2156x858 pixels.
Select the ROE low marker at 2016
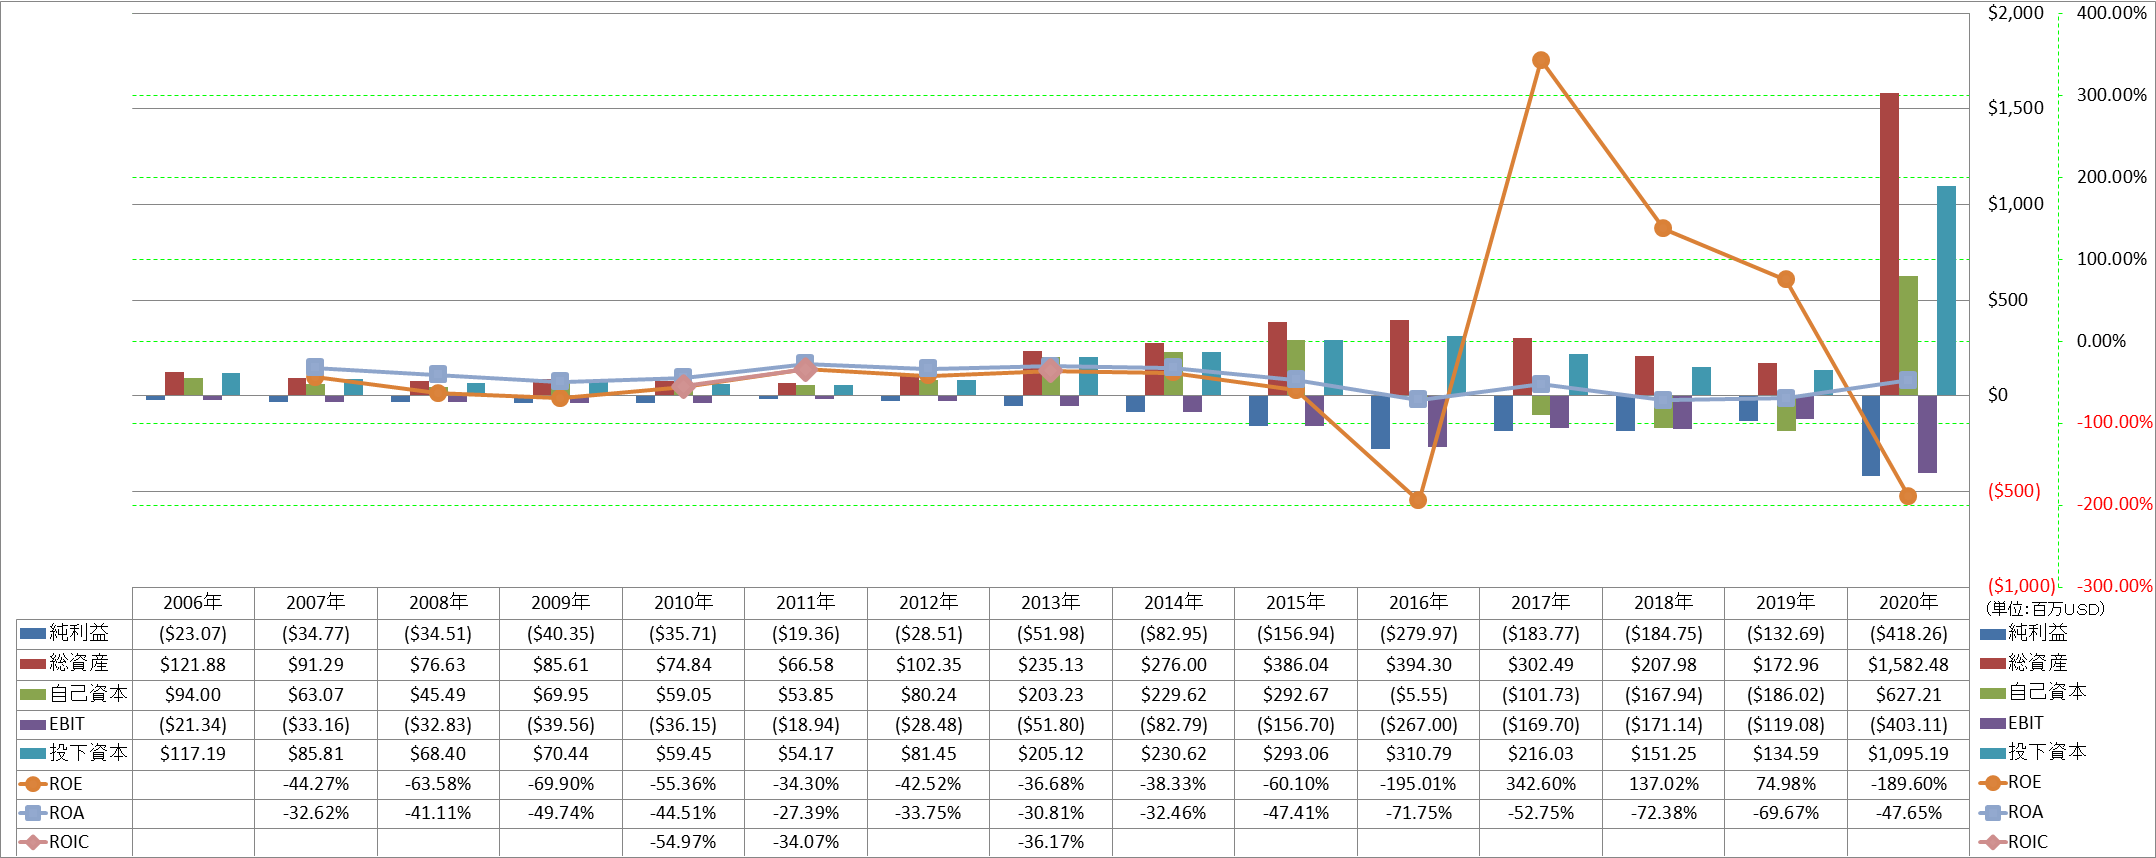pos(1418,500)
